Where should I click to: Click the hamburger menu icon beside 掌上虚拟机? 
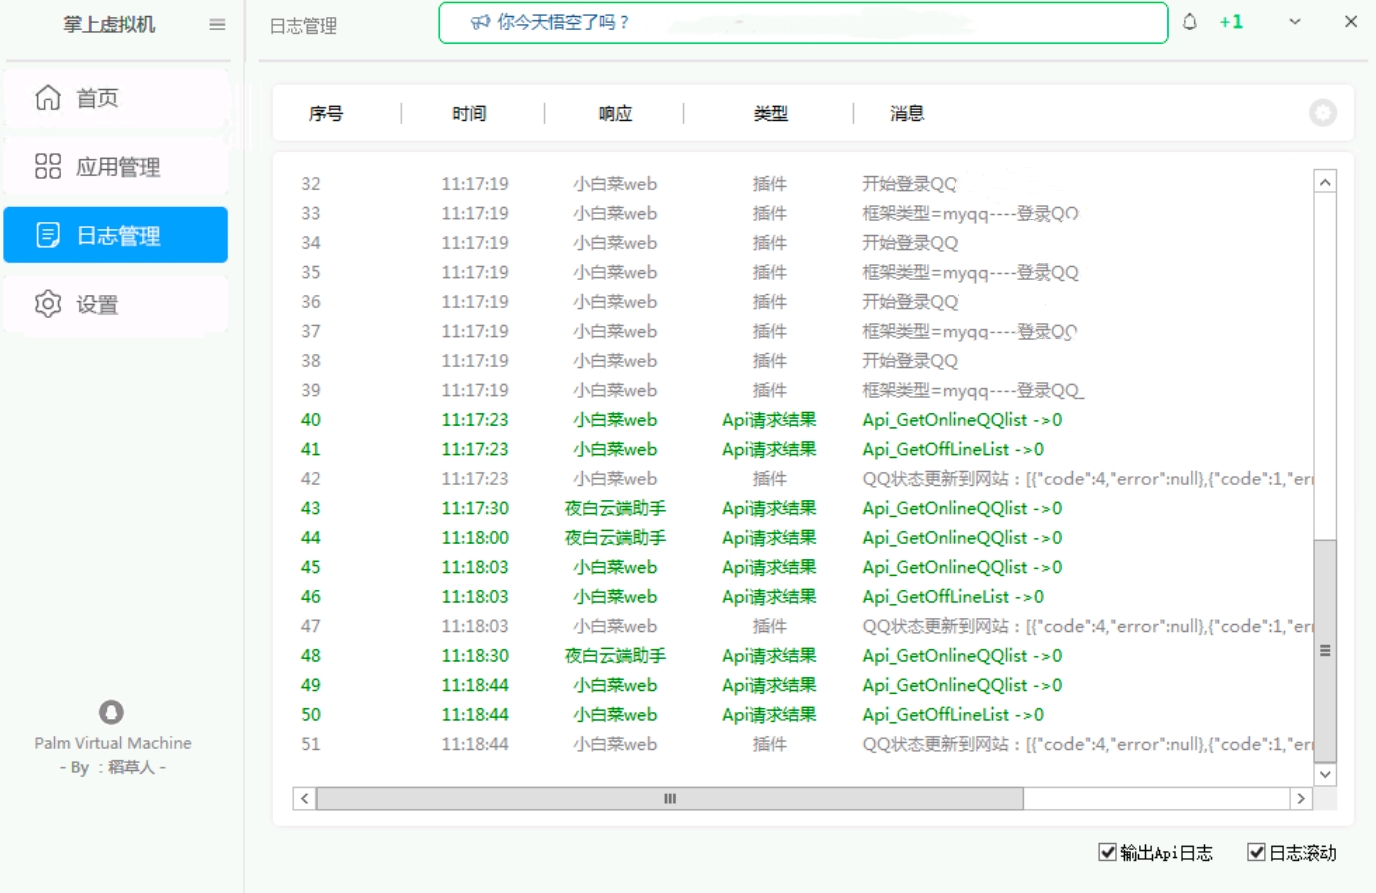point(217,25)
